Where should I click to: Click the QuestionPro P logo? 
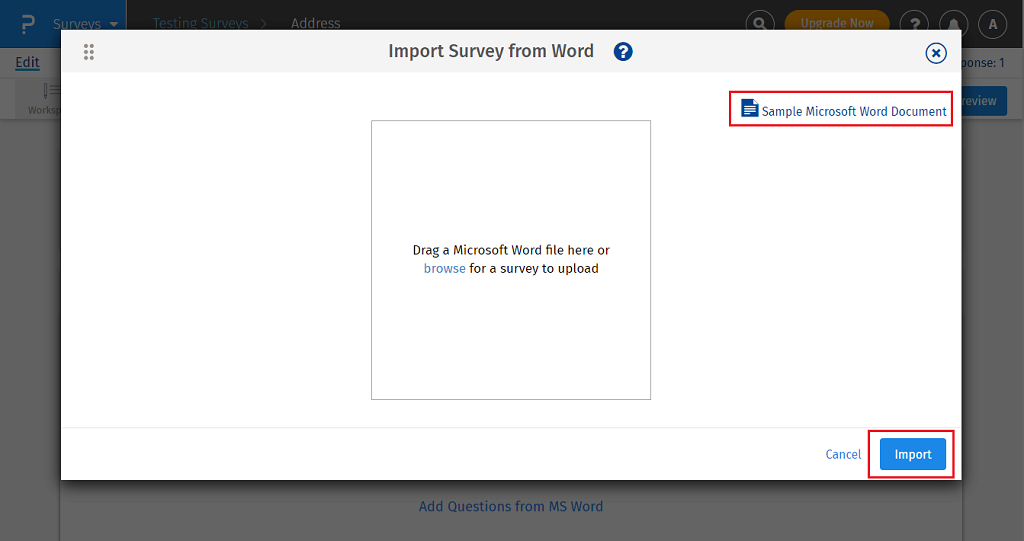(27, 23)
